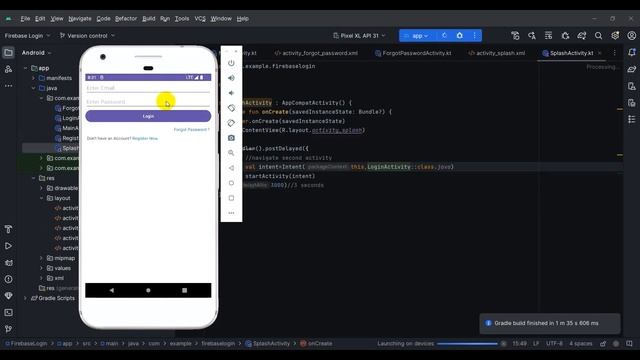Viewport: 640px width, 360px height.
Task: Open Running Devices in right sidebar
Action: tap(632, 103)
